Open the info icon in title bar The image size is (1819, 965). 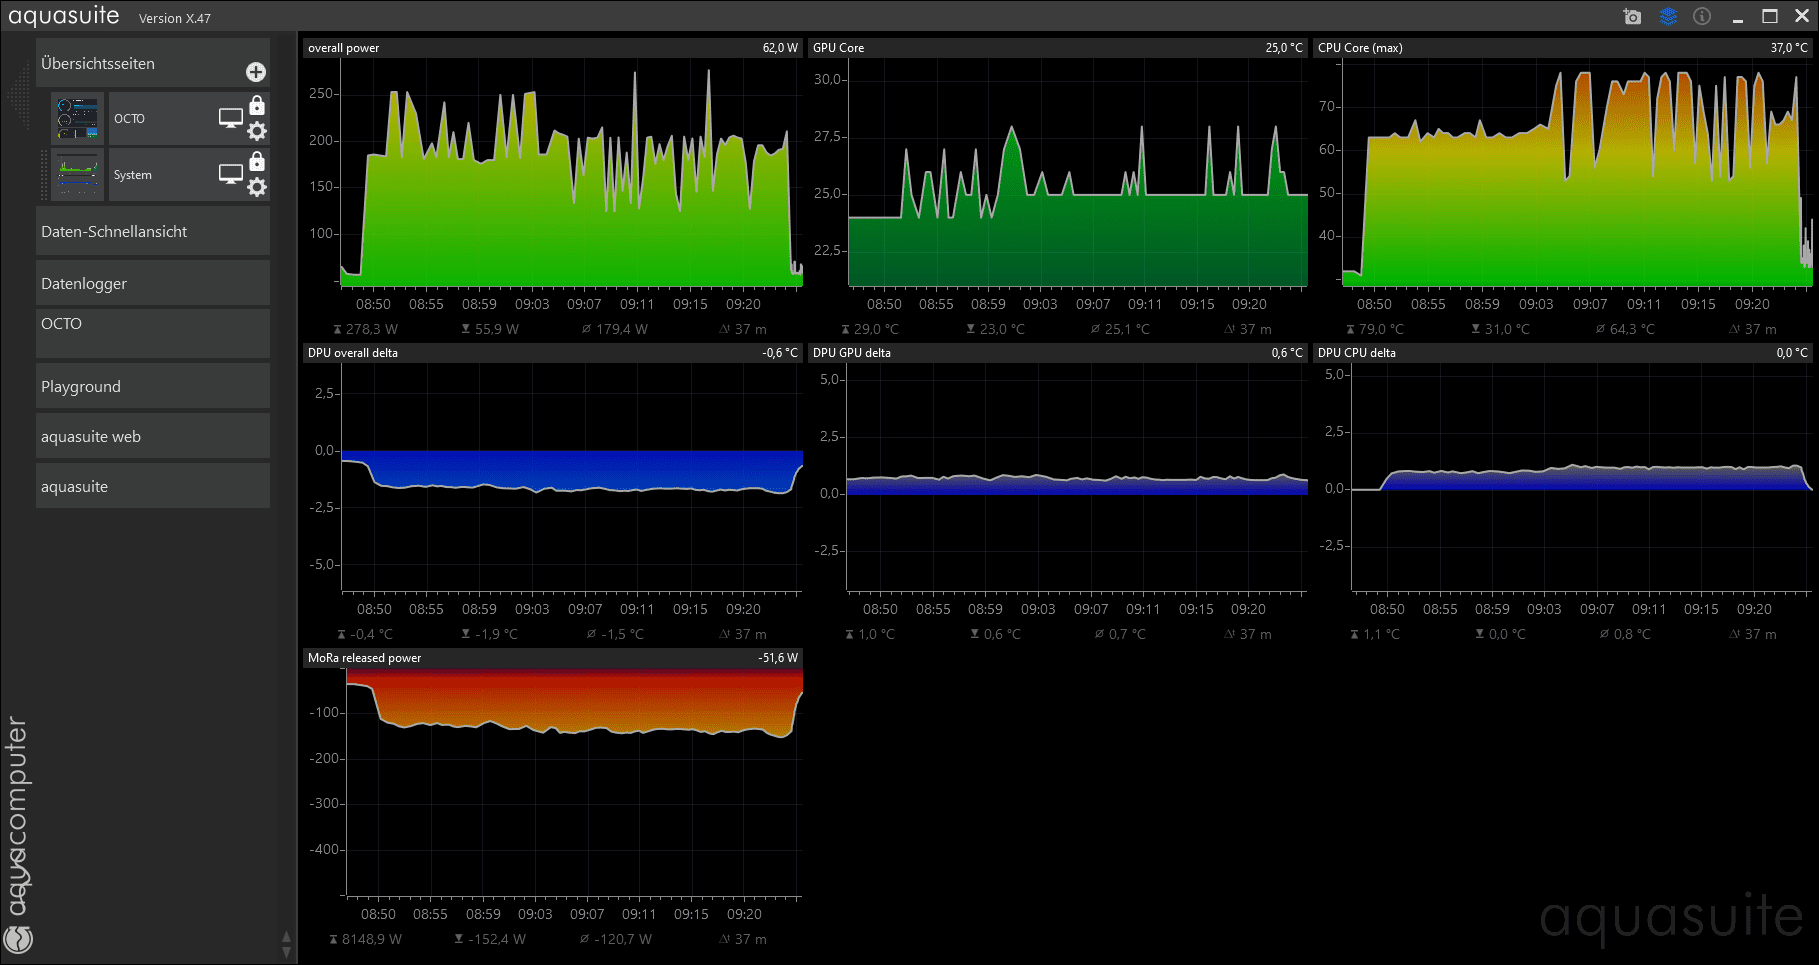1702,16
